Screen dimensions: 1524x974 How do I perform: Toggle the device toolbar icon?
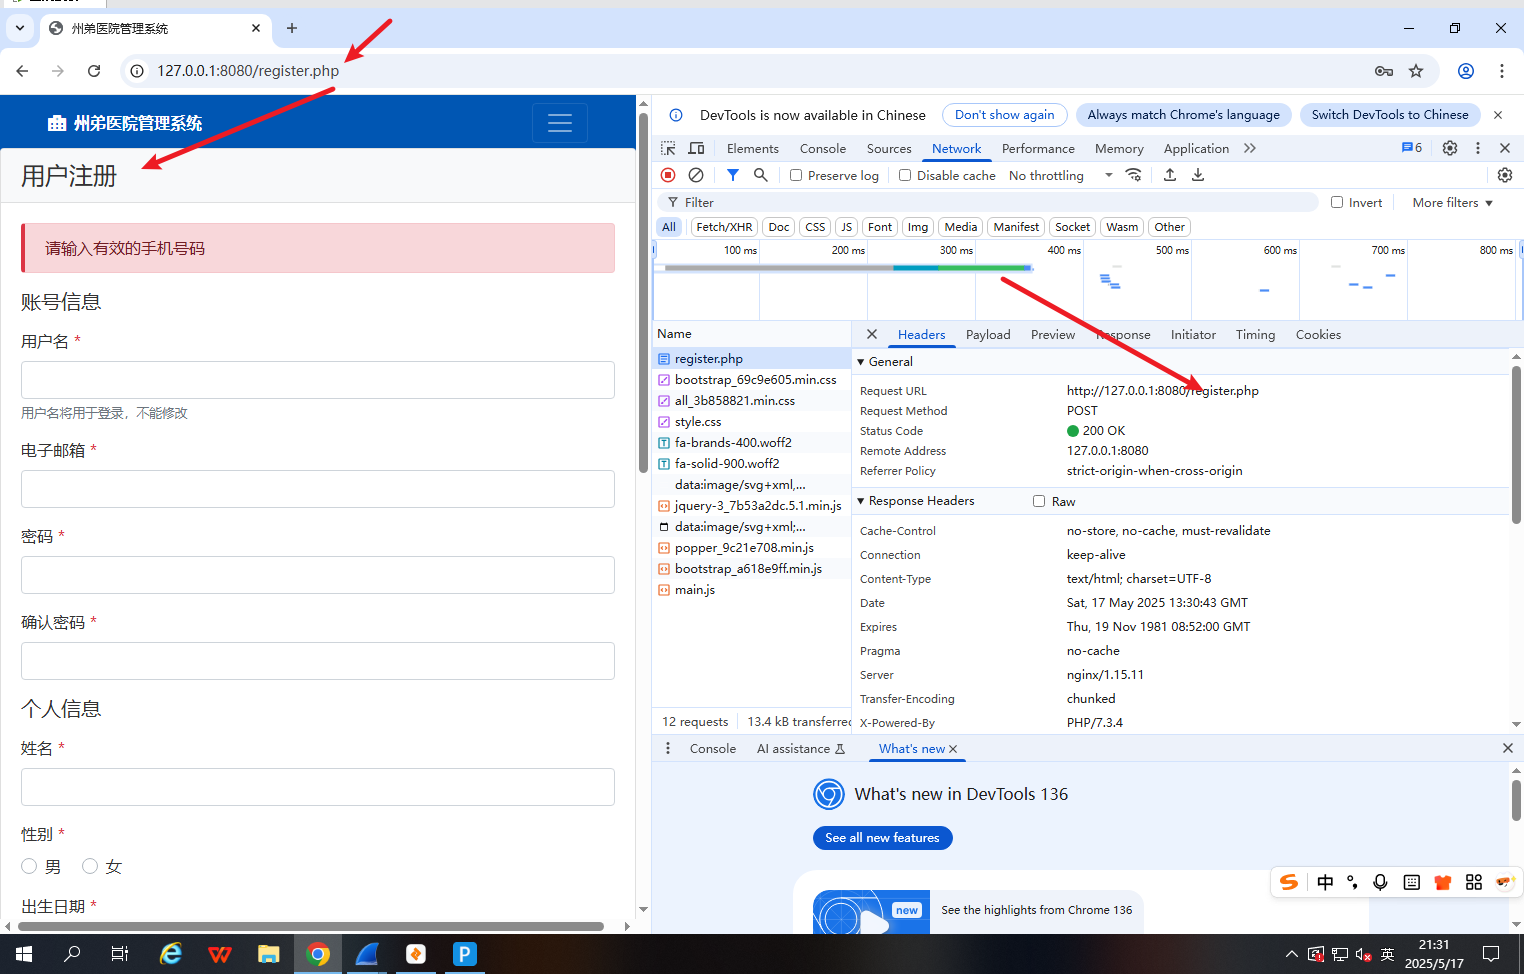[x=697, y=148]
